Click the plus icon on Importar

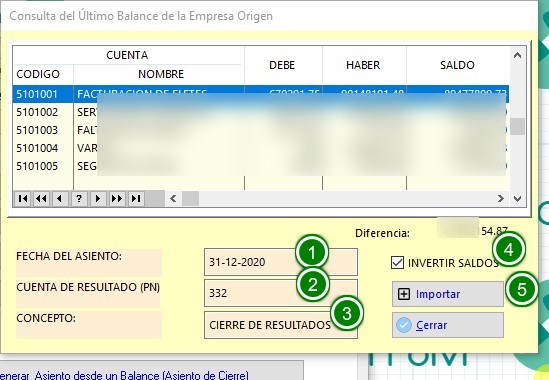[404, 294]
